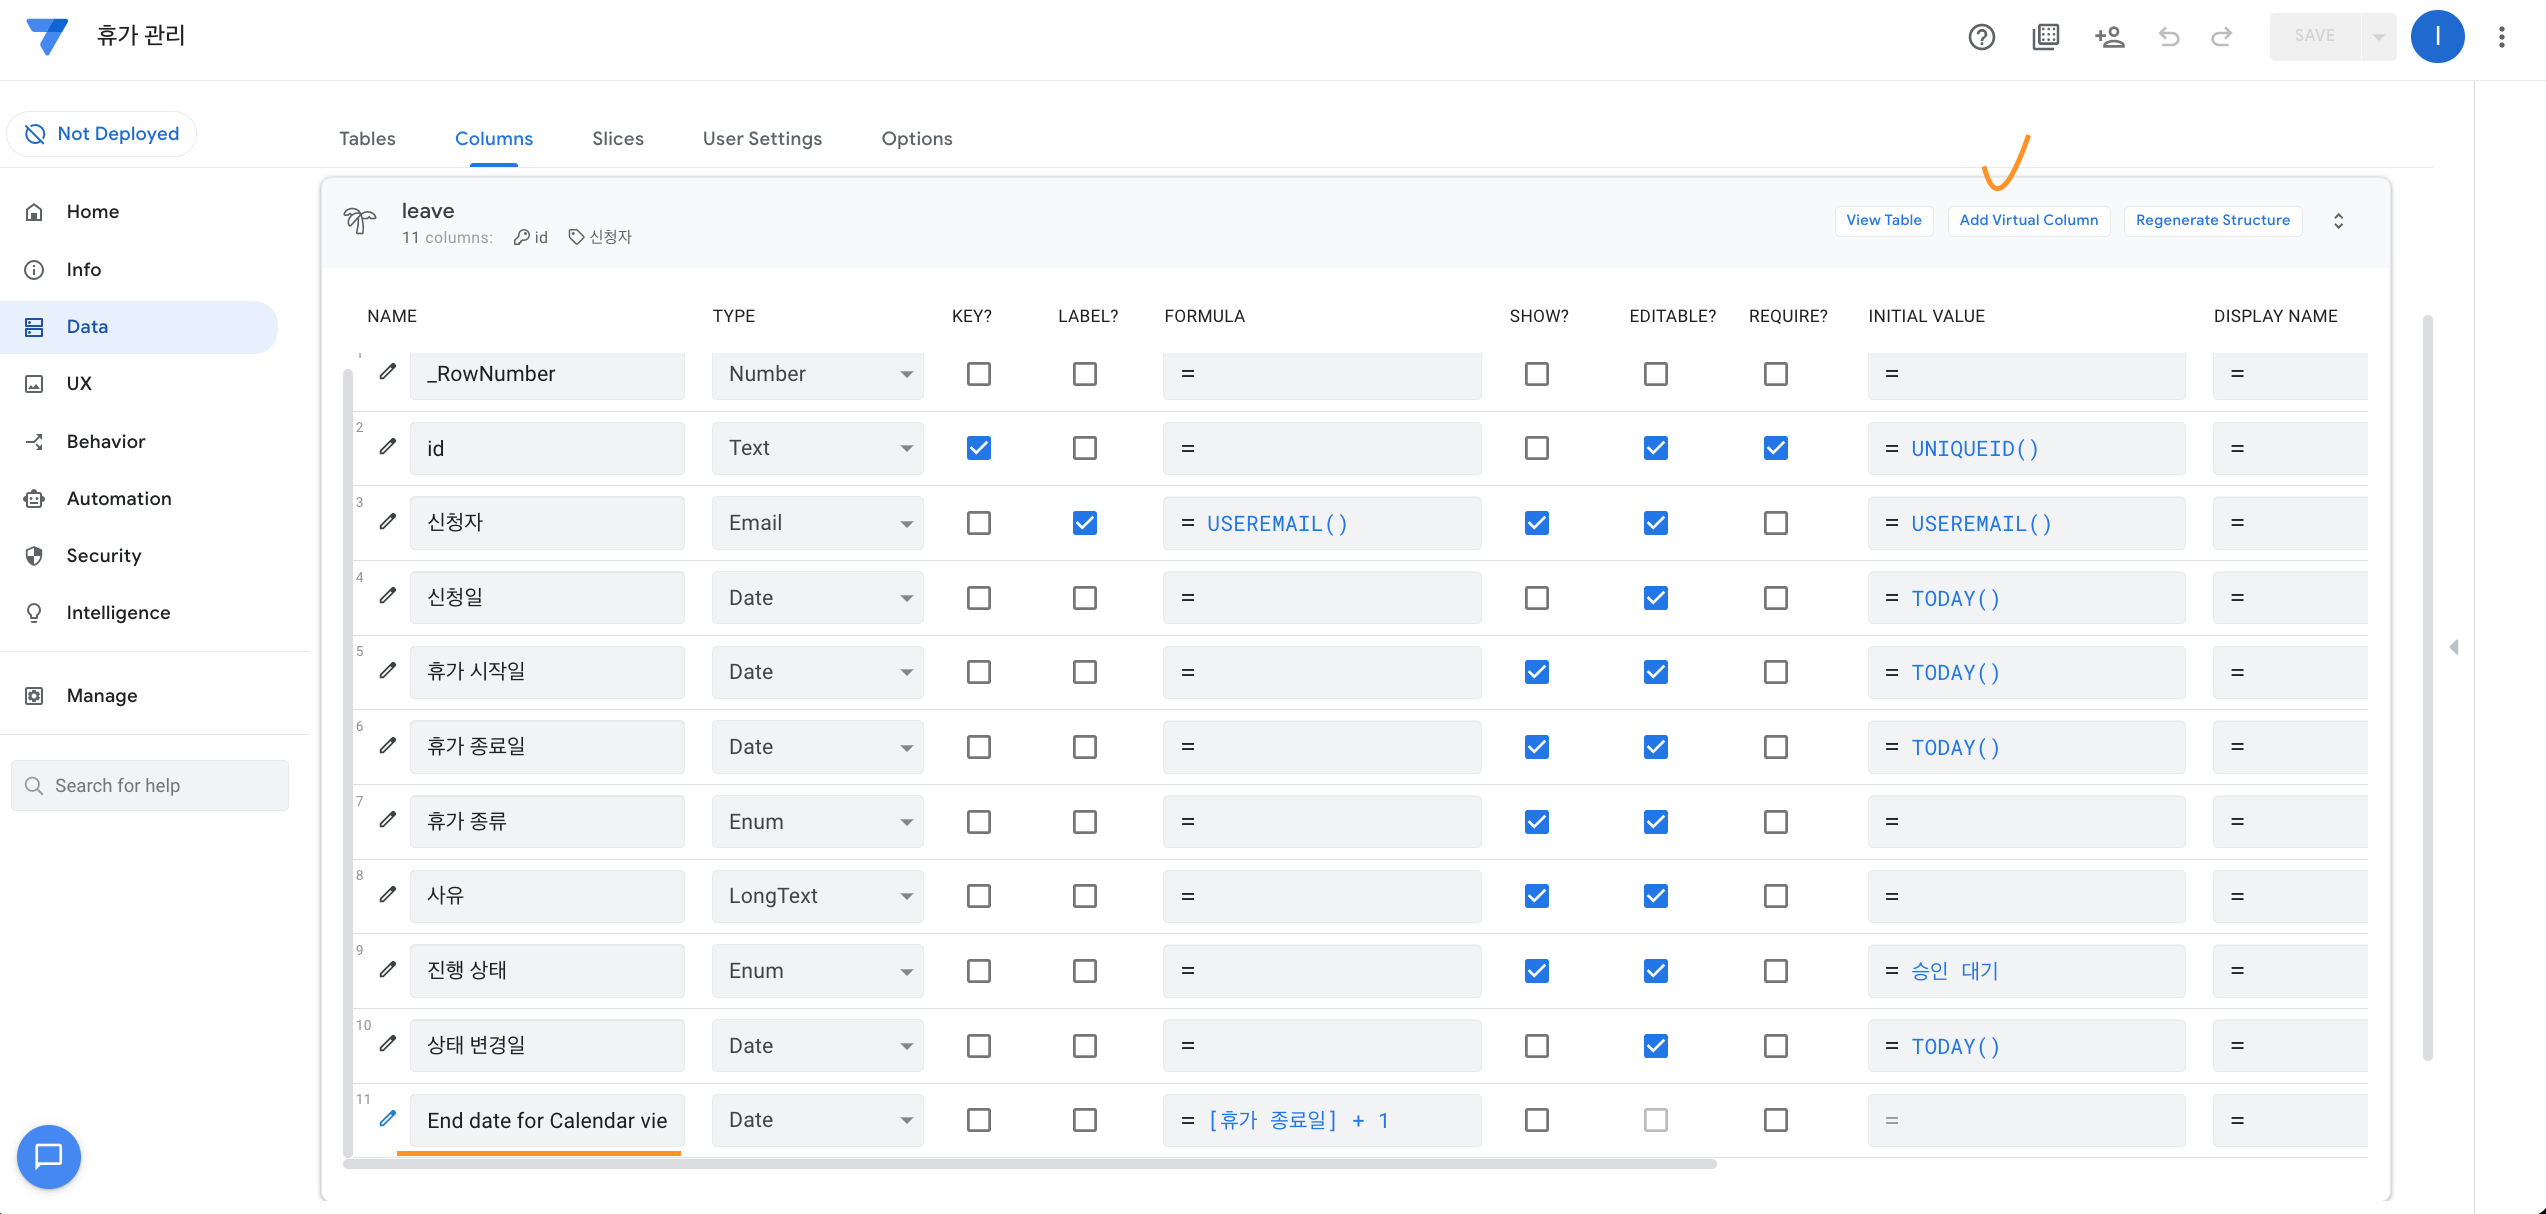Open the data preview table icon
Screen dimensions: 2546x1214
pyautogui.click(x=2046, y=37)
